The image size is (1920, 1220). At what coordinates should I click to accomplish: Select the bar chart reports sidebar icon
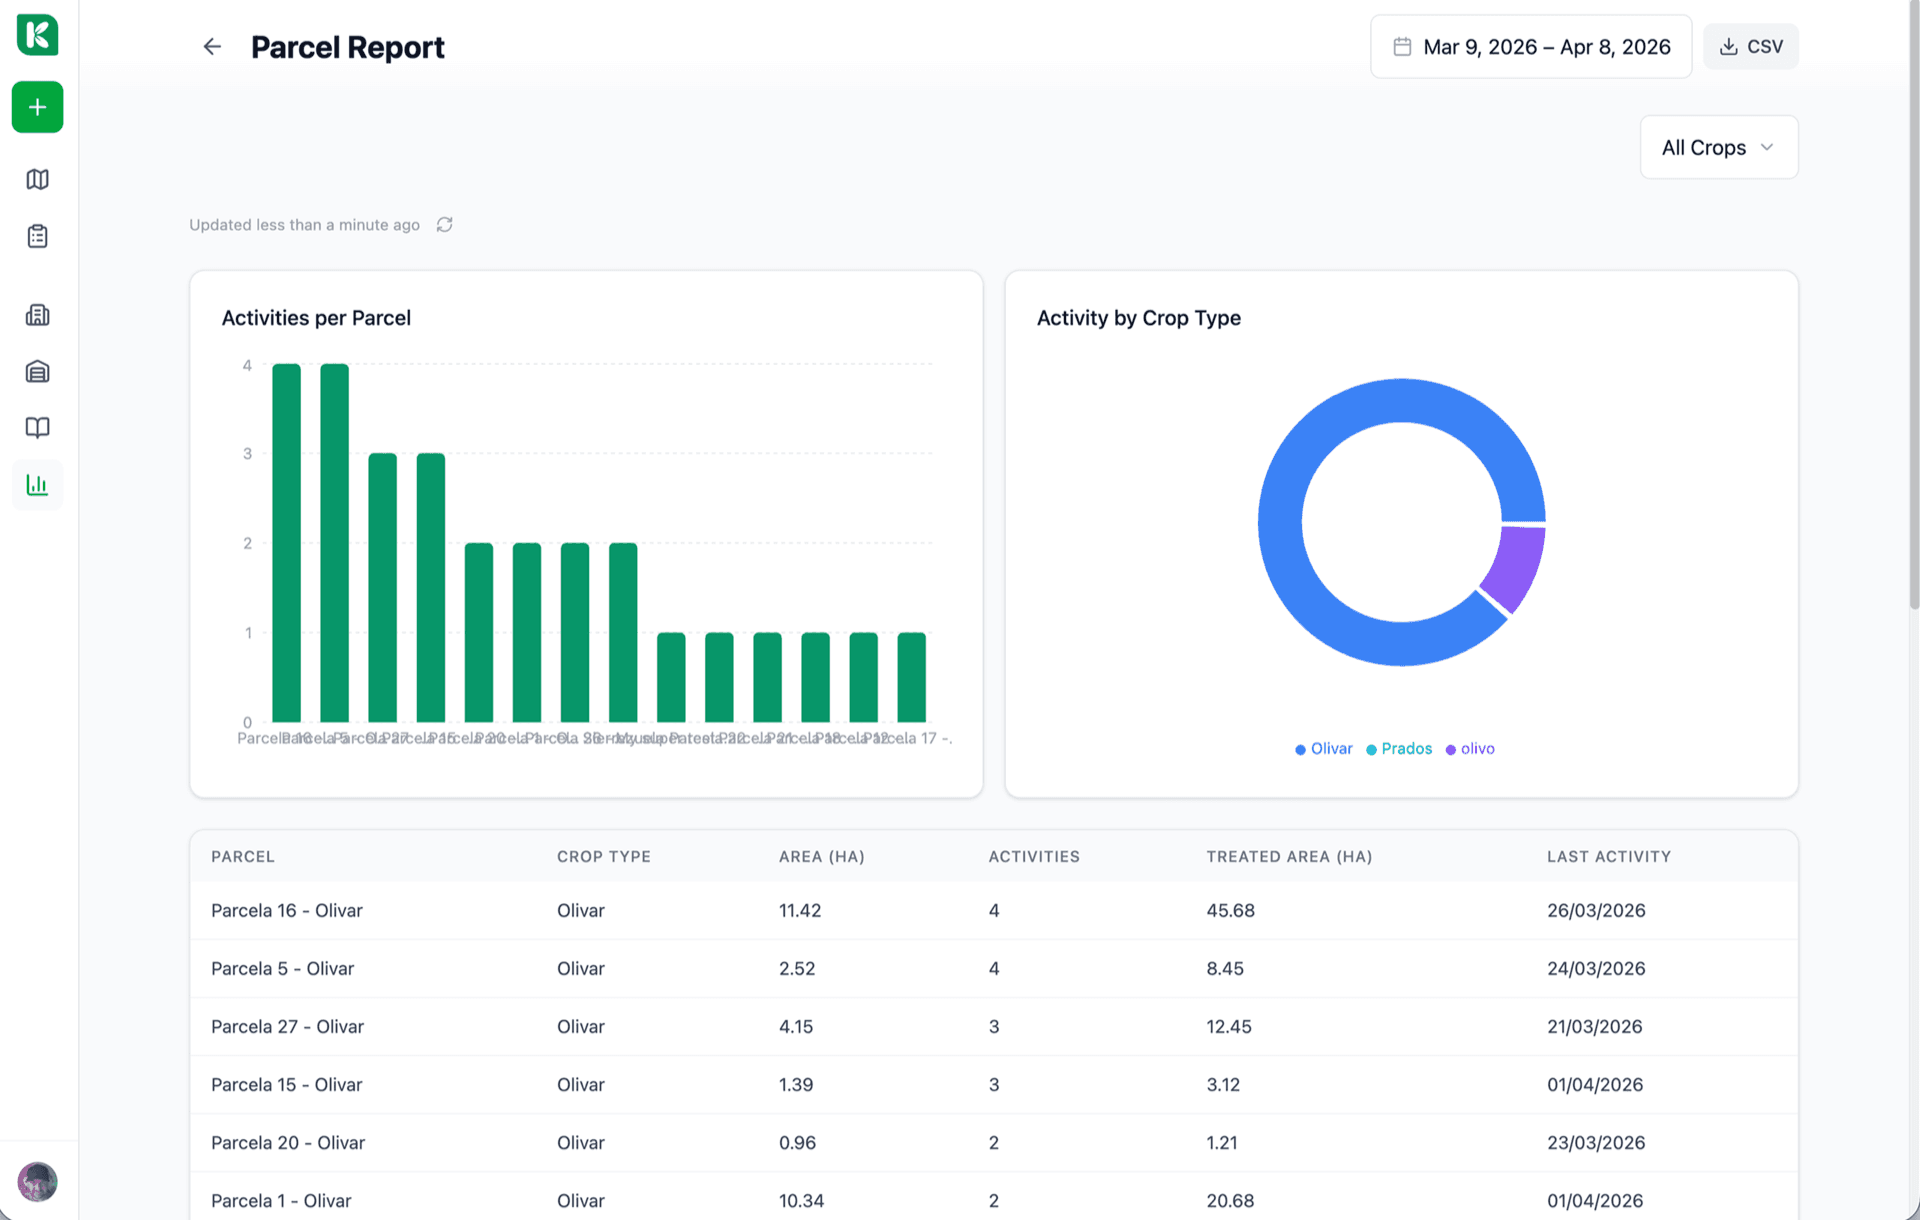pyautogui.click(x=37, y=485)
